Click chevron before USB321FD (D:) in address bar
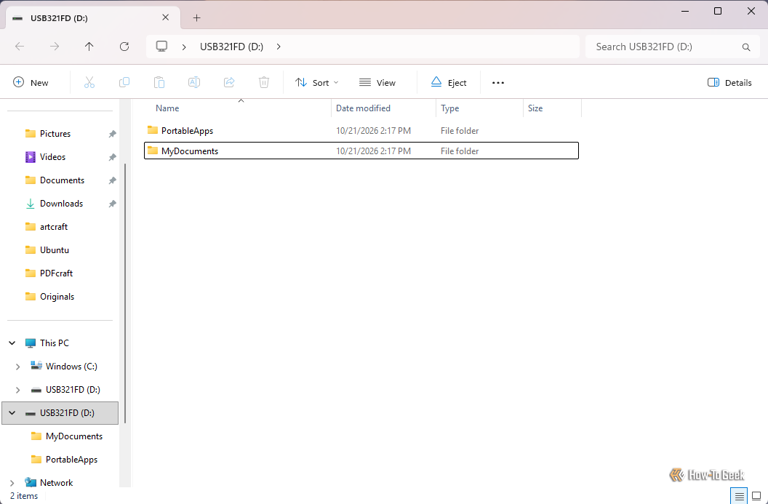This screenshot has height=504, width=768. pos(184,47)
